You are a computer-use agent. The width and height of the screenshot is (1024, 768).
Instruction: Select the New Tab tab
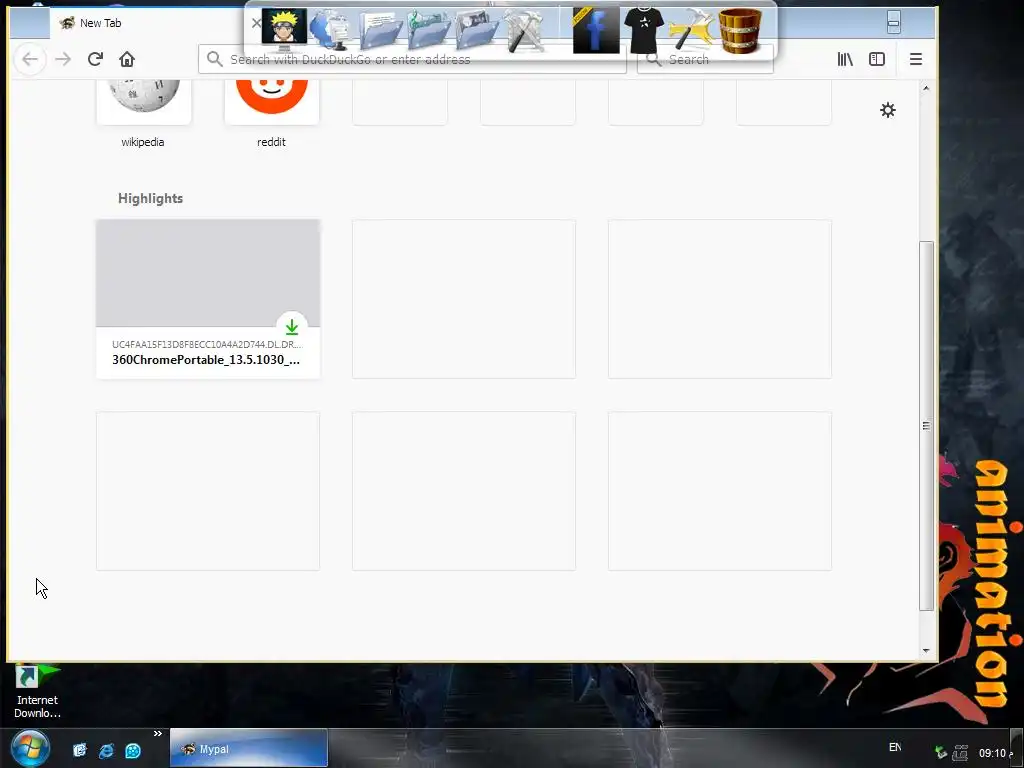point(157,24)
